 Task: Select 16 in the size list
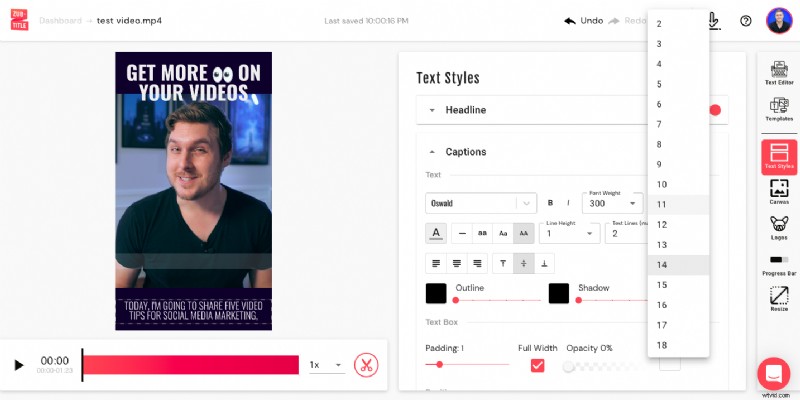coord(678,305)
